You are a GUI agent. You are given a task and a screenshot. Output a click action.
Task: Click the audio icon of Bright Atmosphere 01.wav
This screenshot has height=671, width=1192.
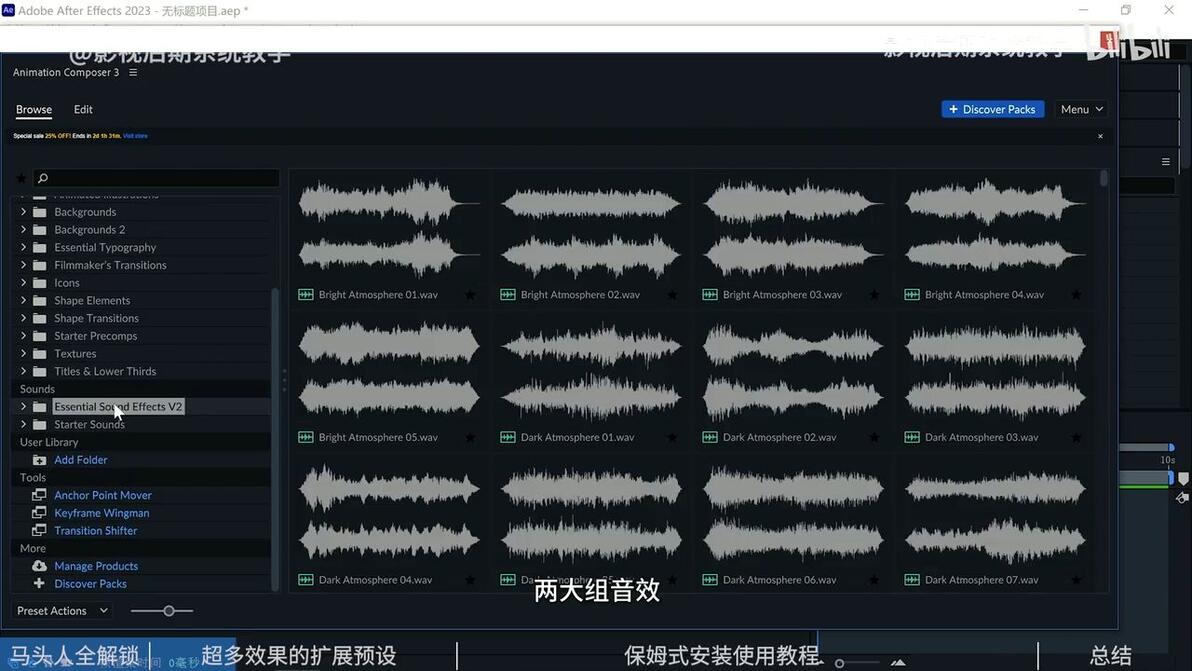[306, 295]
